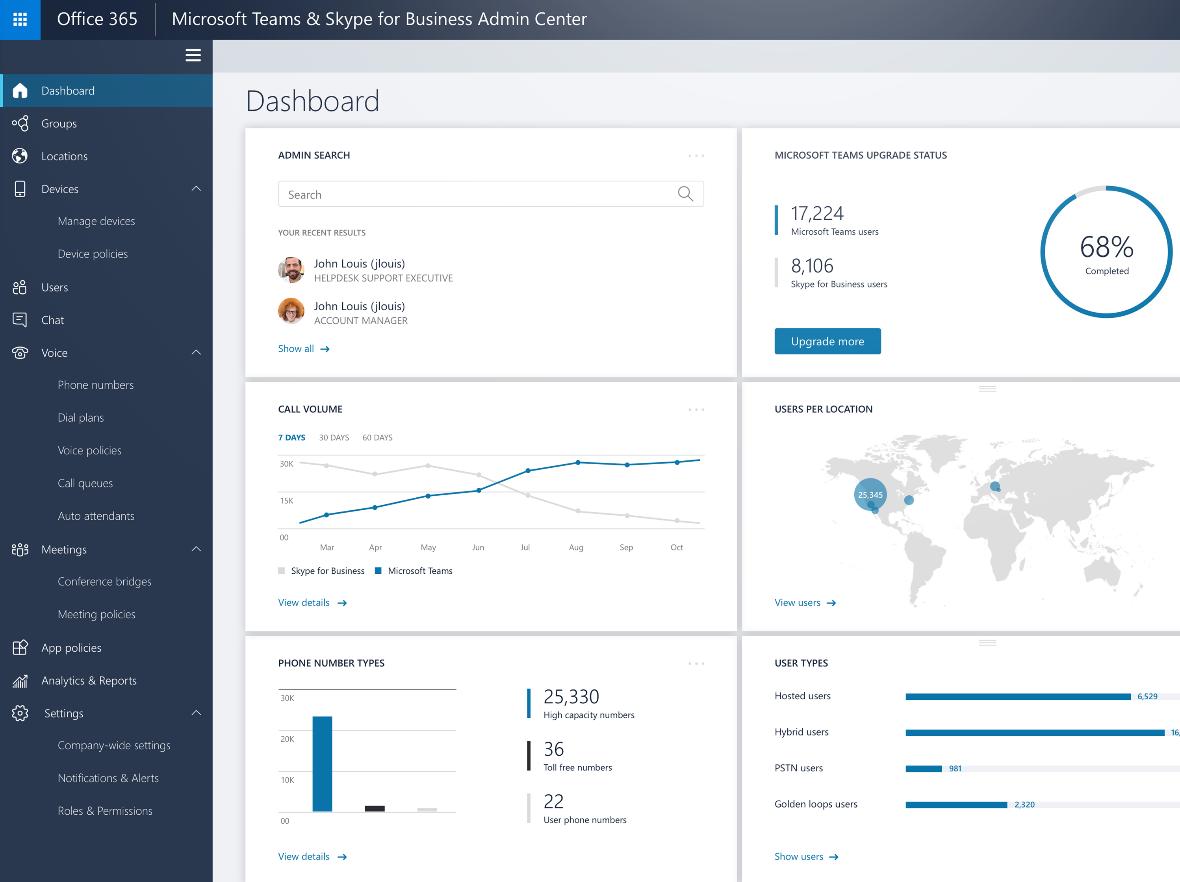Open the Office 365 app launcher grid
1180x882 pixels.
20,20
